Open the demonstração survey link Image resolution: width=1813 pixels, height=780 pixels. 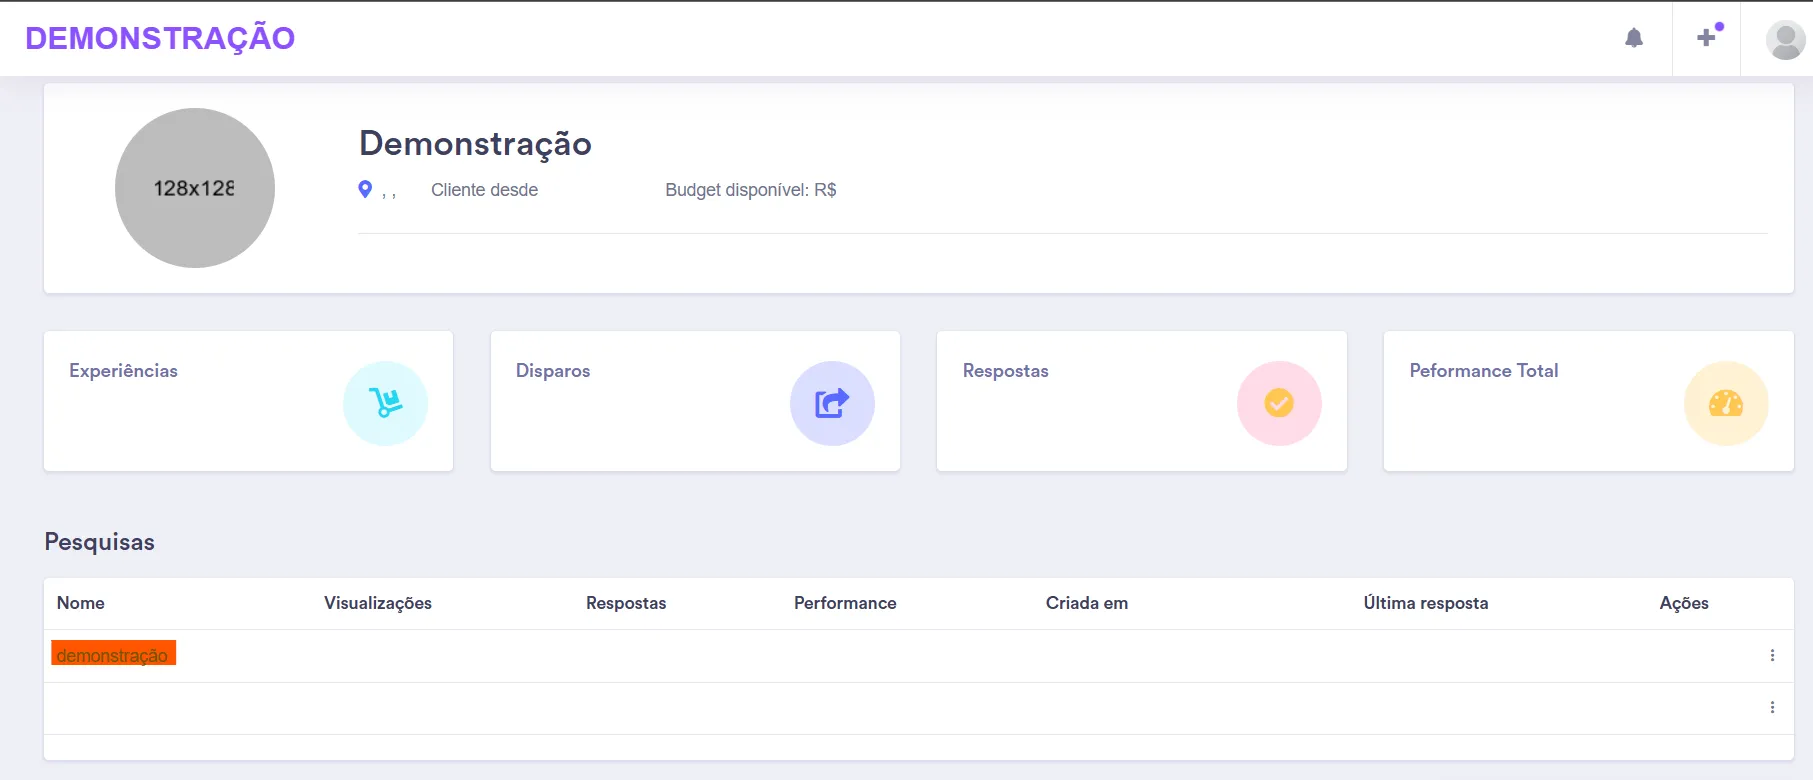point(113,654)
